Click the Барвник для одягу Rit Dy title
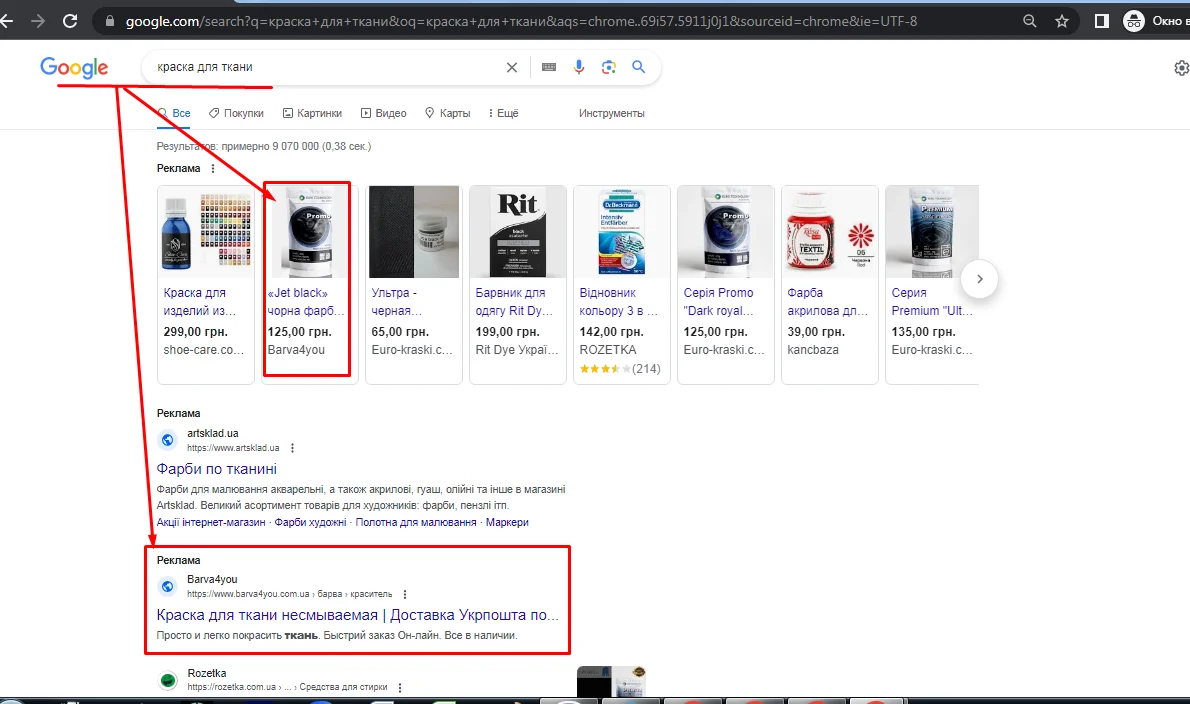Image resolution: width=1190 pixels, height=704 pixels. pyautogui.click(x=514, y=302)
